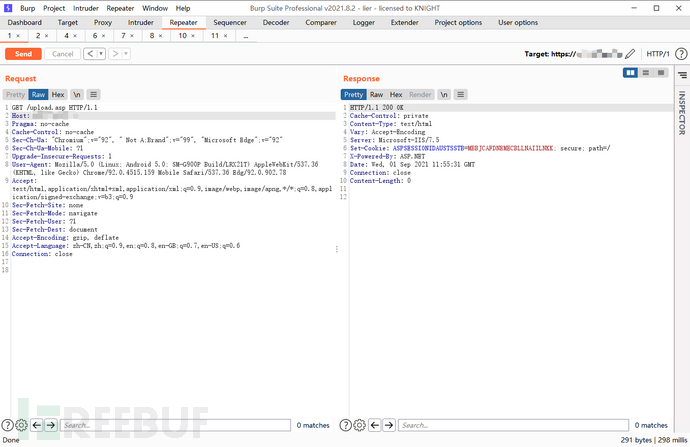
Task: Switch to the Intruder tab
Action: point(141,22)
